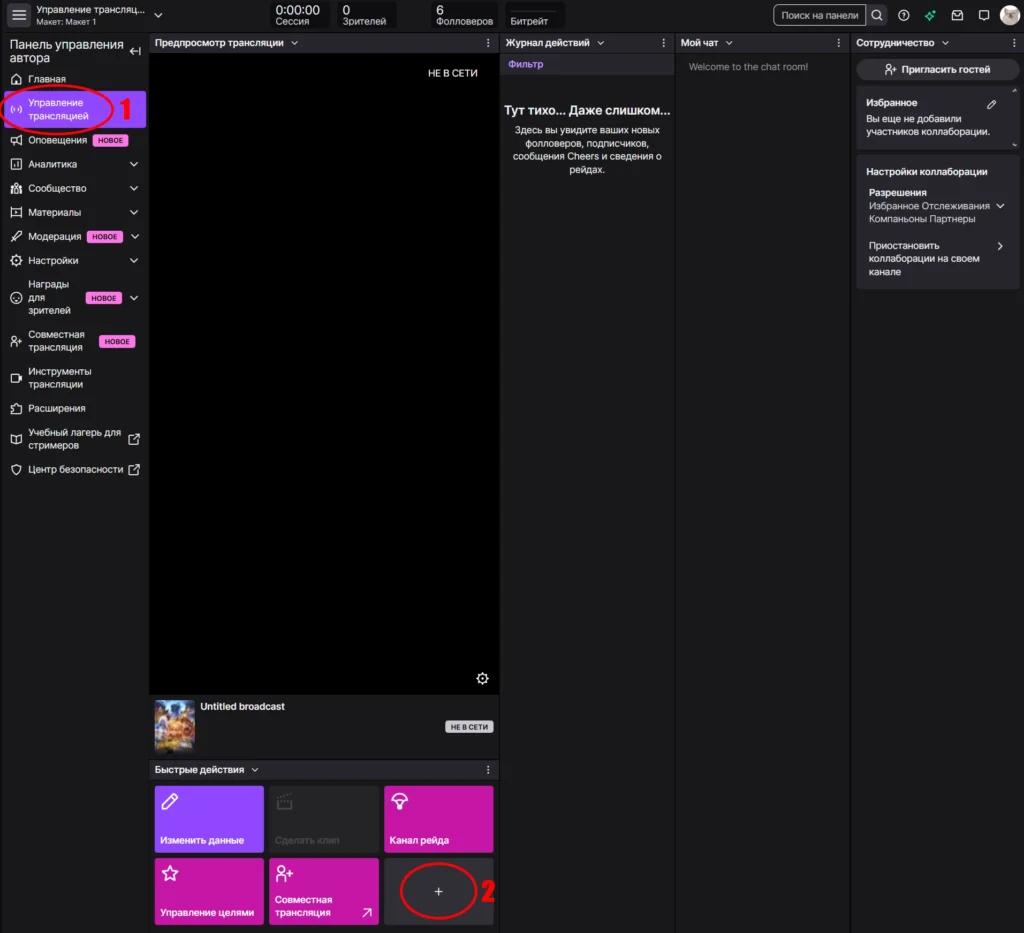This screenshot has width=1024, height=933.
Task: Collapse the sidebar with arrow icon
Action: click(136, 51)
